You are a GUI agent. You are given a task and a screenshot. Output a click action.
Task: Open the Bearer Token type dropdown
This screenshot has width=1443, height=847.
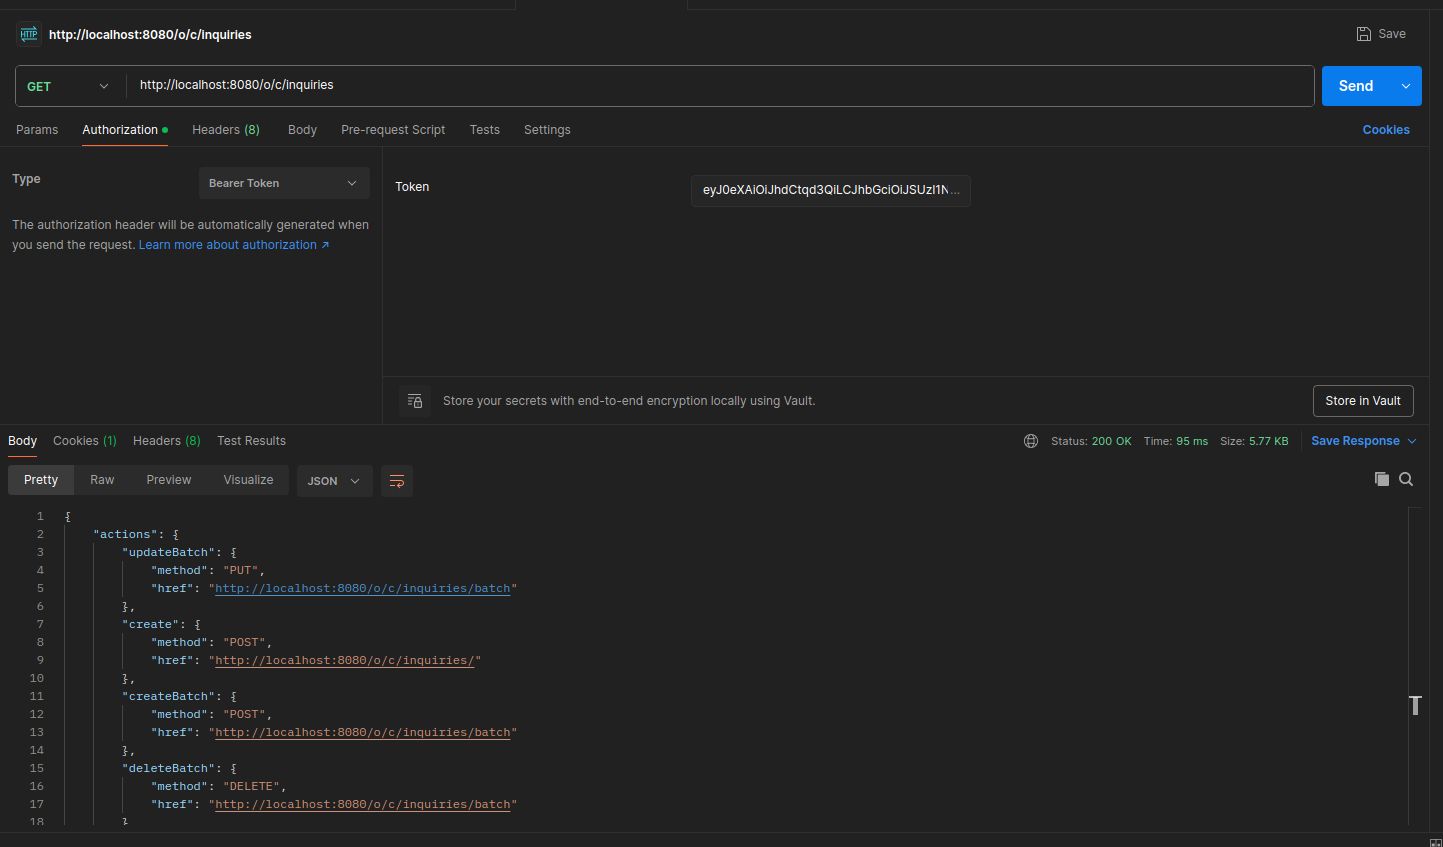tap(284, 183)
